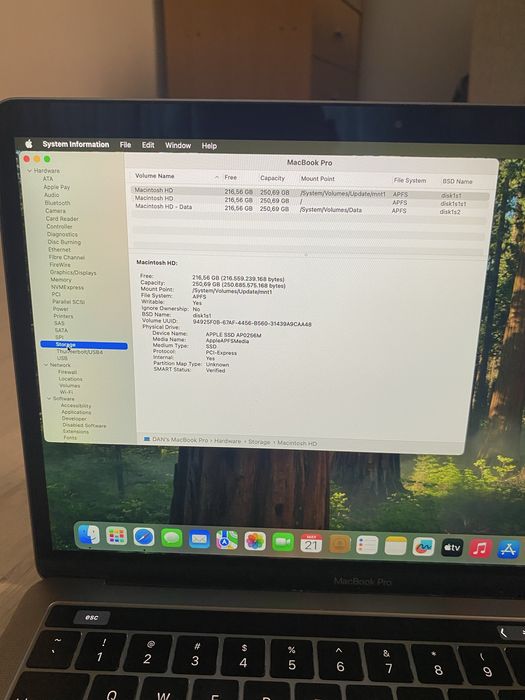This screenshot has height=700, width=525.
Task: Select Camera in the sidebar
Action: 55,211
